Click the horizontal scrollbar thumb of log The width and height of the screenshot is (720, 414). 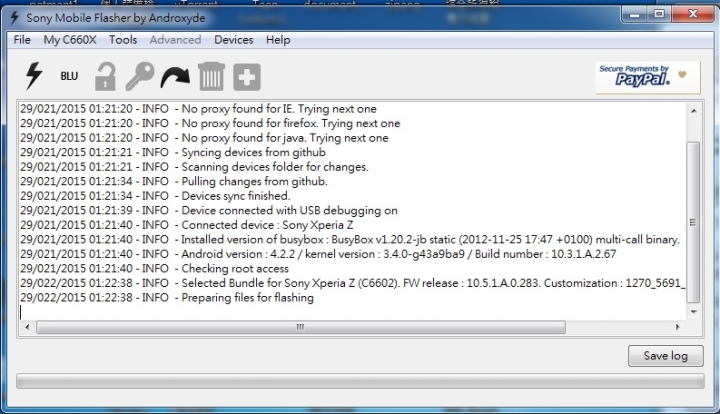coord(301,327)
